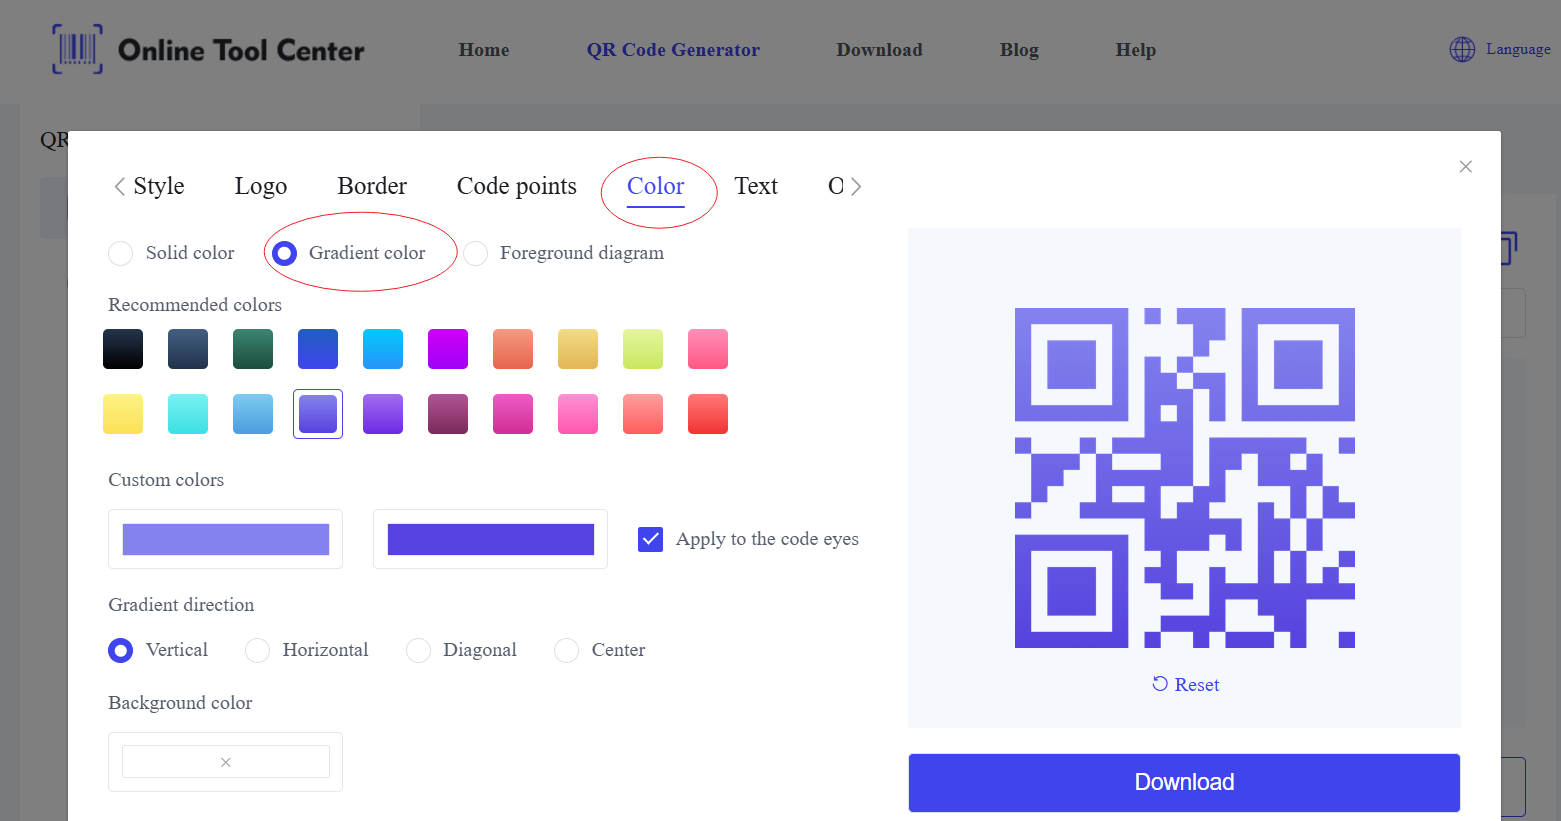Open the Text tab
Screen dimensions: 1561x821
pos(756,186)
